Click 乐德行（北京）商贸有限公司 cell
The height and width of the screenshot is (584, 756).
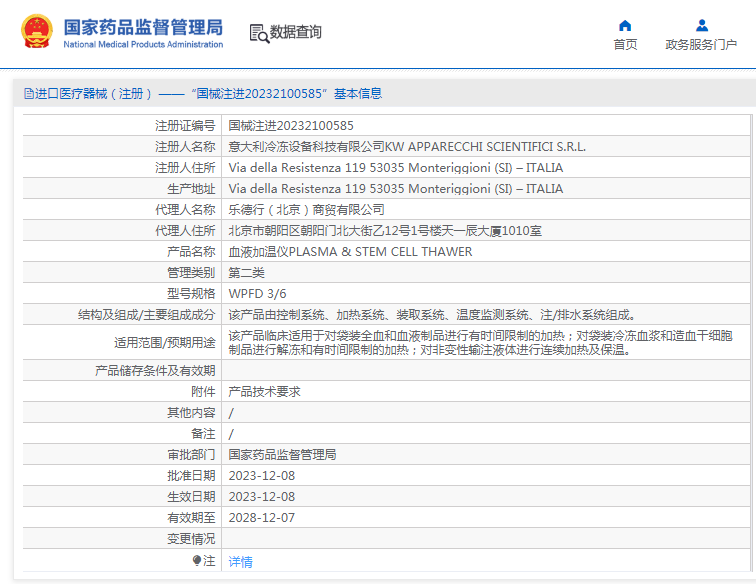[x=306, y=210]
